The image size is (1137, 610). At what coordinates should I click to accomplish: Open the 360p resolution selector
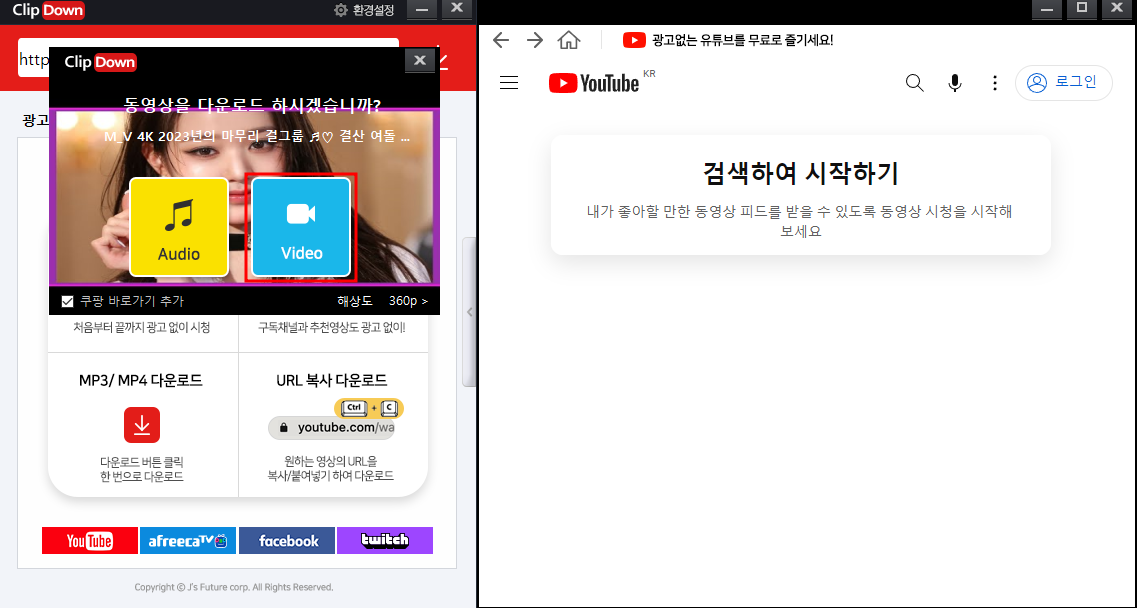[x=408, y=299]
